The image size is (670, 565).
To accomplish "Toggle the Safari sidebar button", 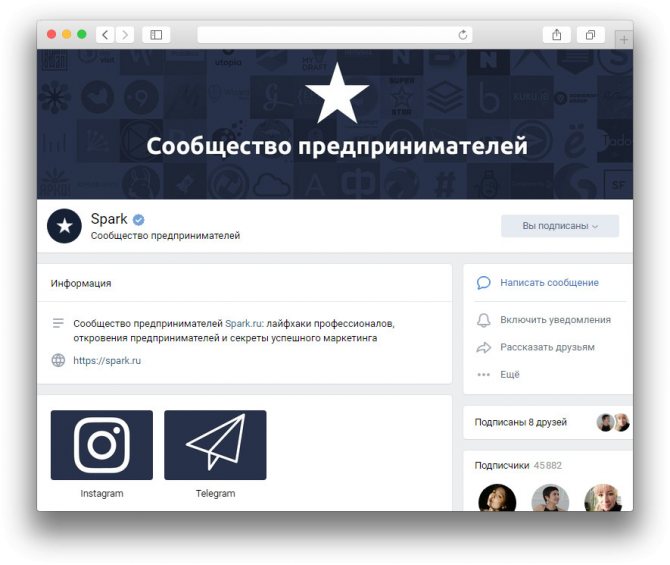I will click(156, 35).
